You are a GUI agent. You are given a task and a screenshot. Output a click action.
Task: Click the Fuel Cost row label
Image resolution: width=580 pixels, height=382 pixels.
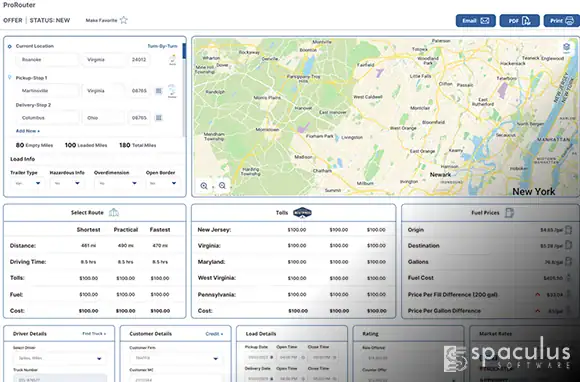tap(421, 278)
